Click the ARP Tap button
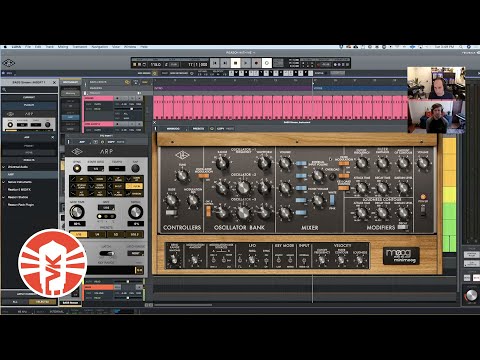This screenshot has height=360, width=480. 135,168
